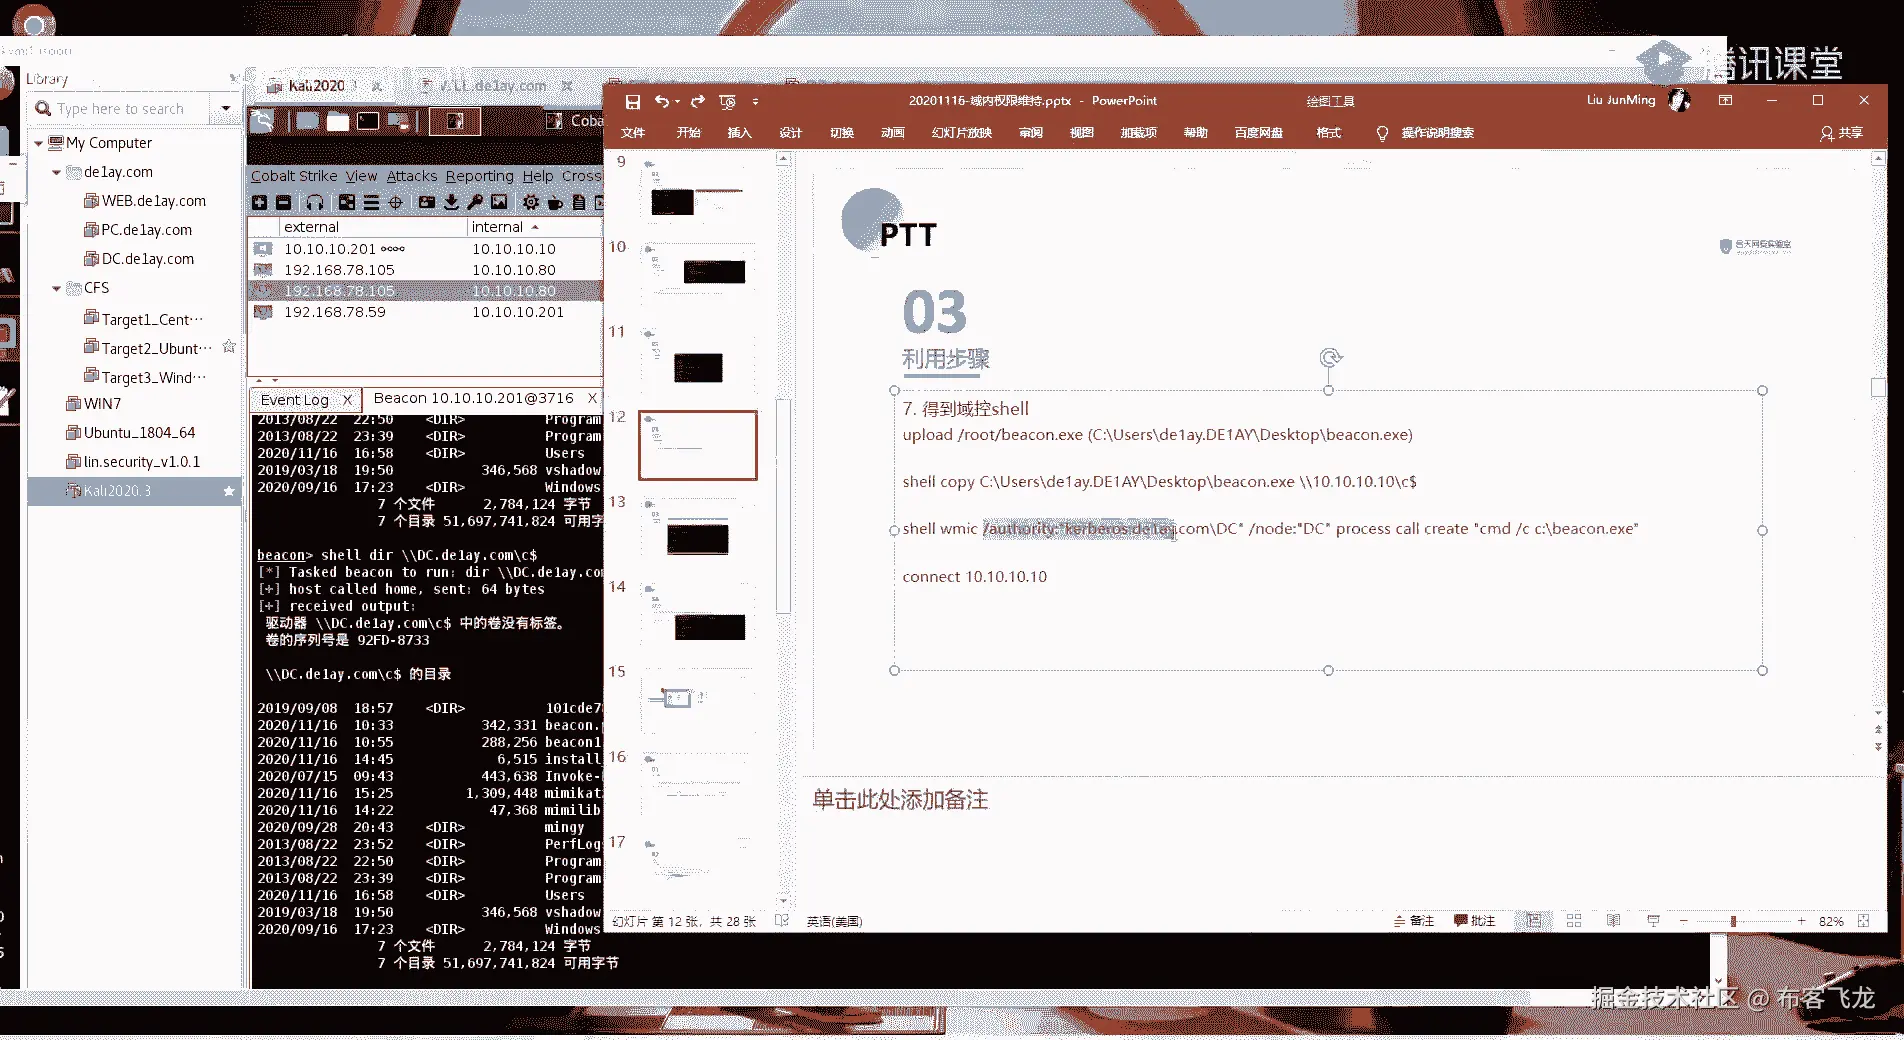Select DC.de1ay.com virtual machine
This screenshot has height=1040, width=1904.
(x=139, y=259)
